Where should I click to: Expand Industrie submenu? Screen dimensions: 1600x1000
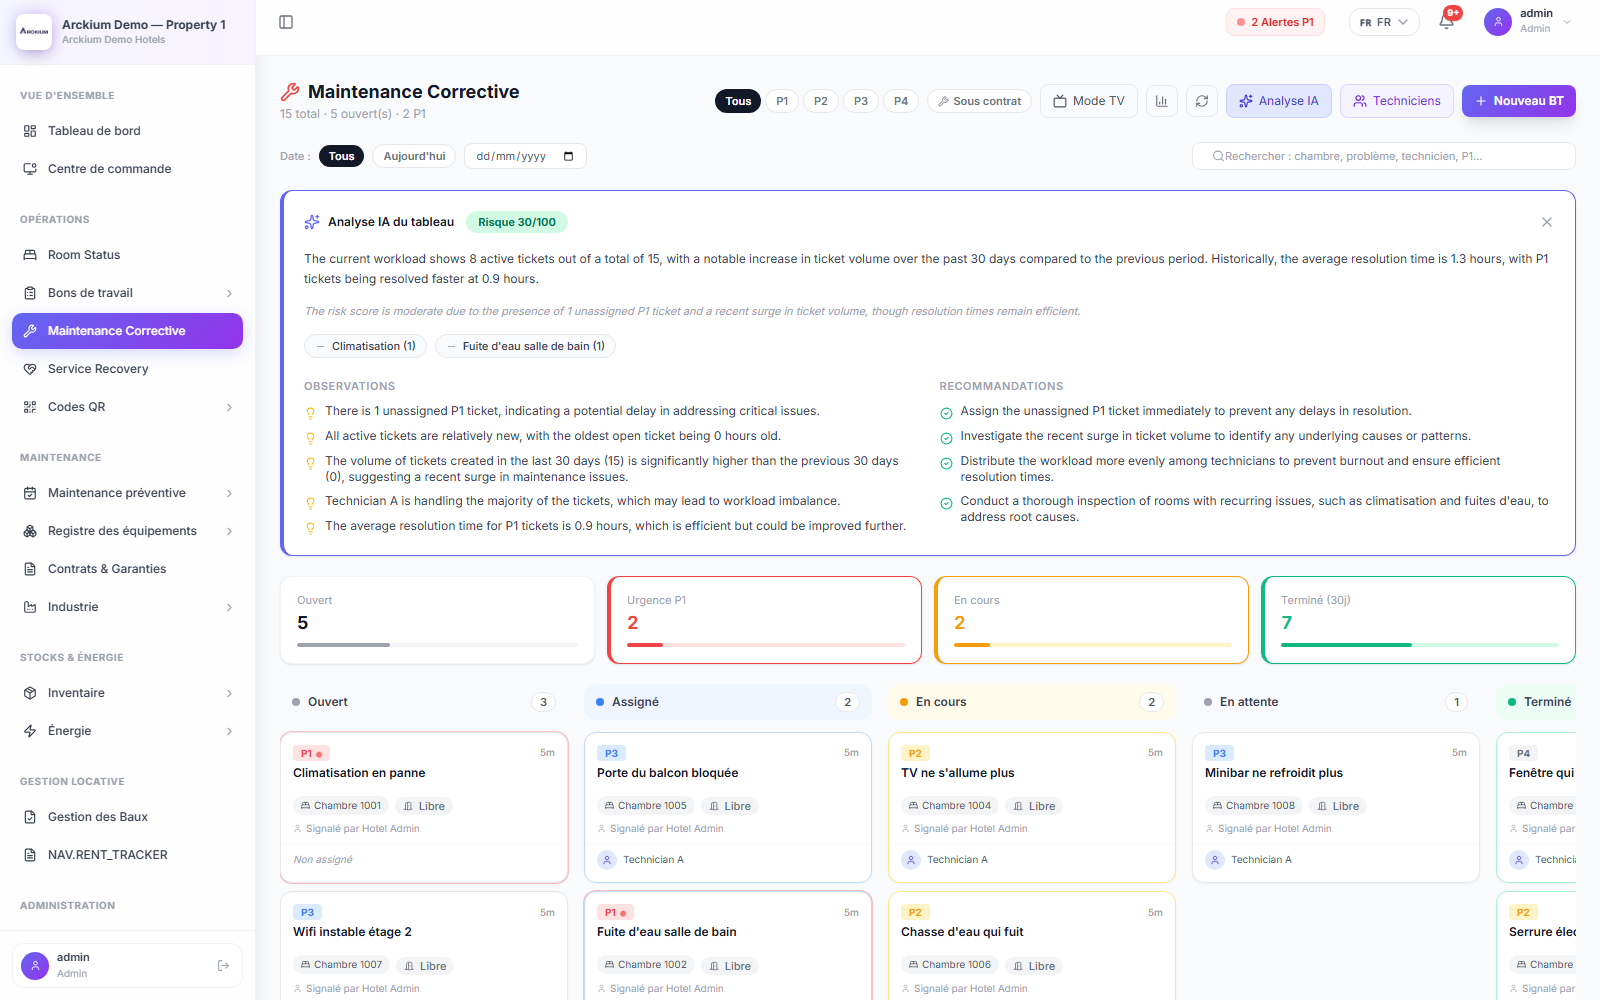tap(127, 607)
